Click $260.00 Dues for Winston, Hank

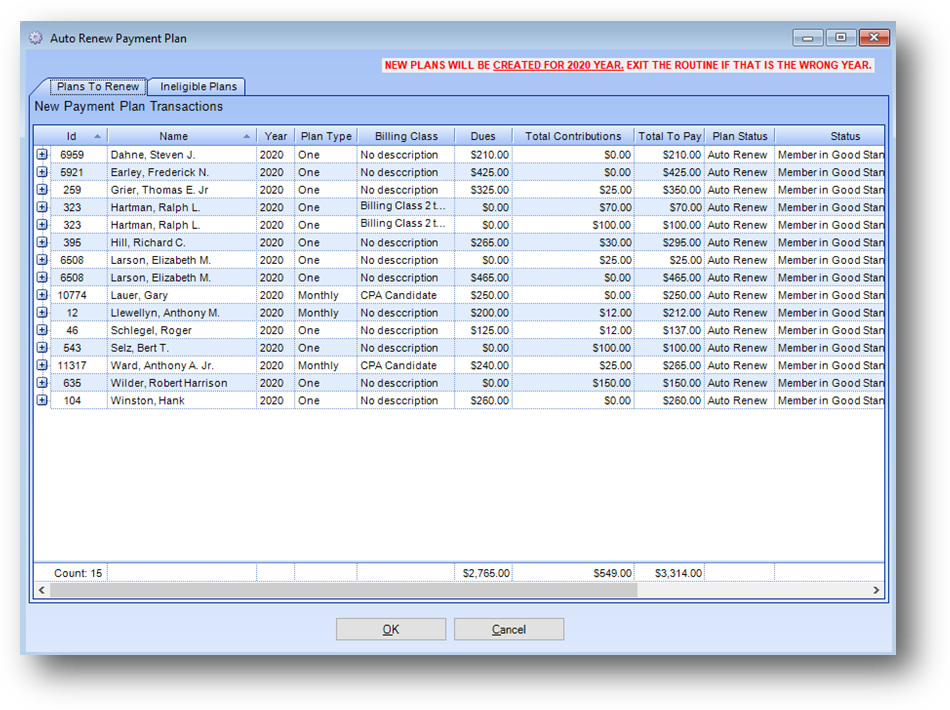483,400
